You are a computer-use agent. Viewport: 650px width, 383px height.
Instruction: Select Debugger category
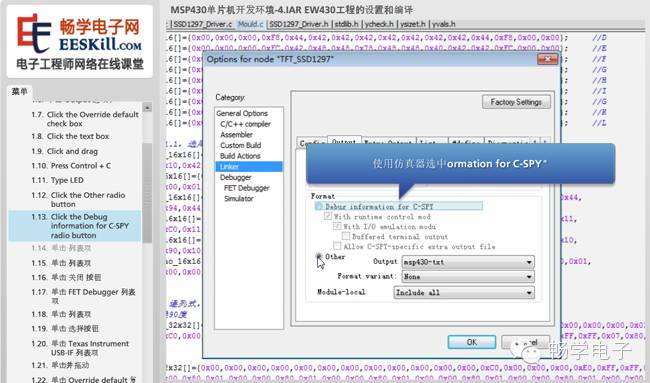point(235,177)
